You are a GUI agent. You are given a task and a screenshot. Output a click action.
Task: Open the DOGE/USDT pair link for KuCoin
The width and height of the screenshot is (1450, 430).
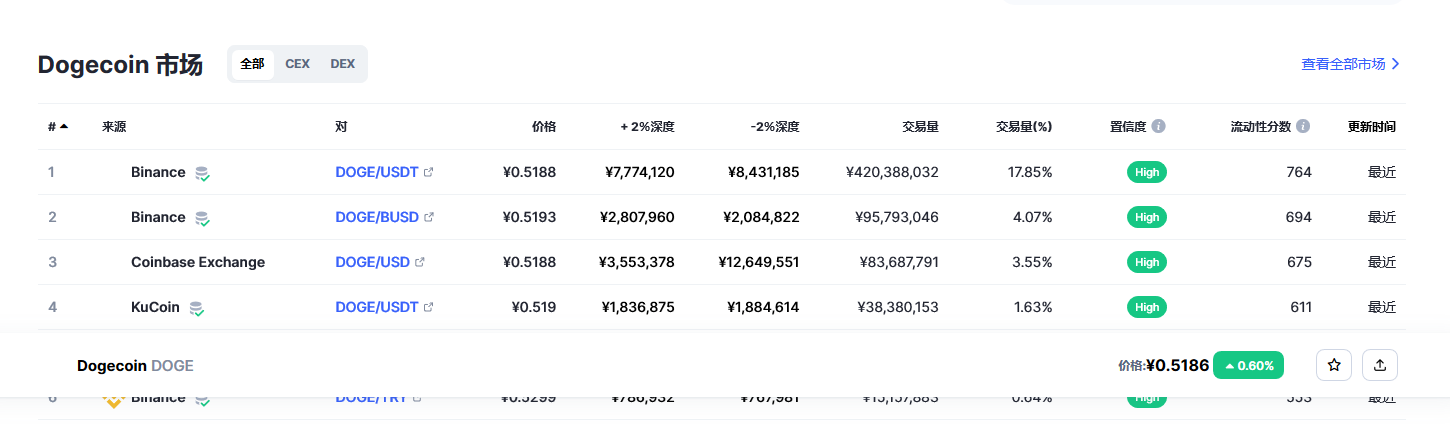click(376, 308)
